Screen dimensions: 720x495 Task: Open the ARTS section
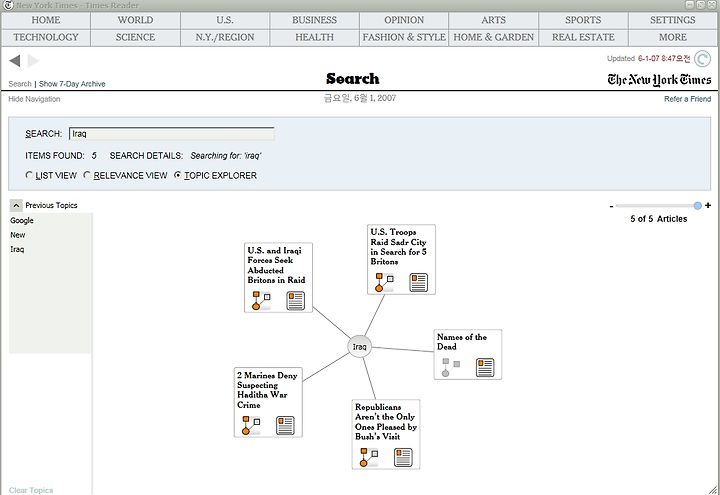pos(494,20)
